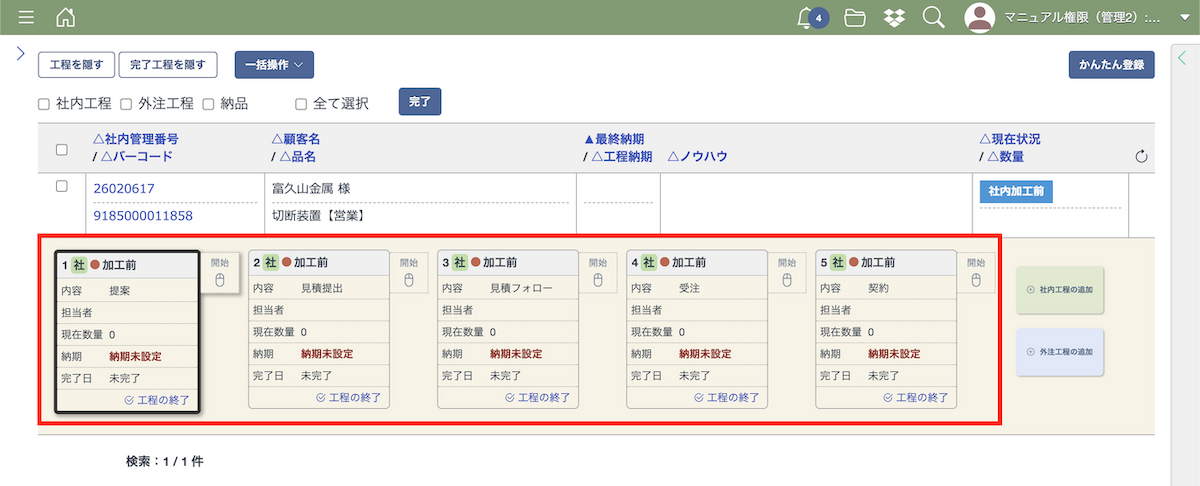Toggle the 全て選択 checkbox
The height and width of the screenshot is (486, 1200).
(301, 103)
